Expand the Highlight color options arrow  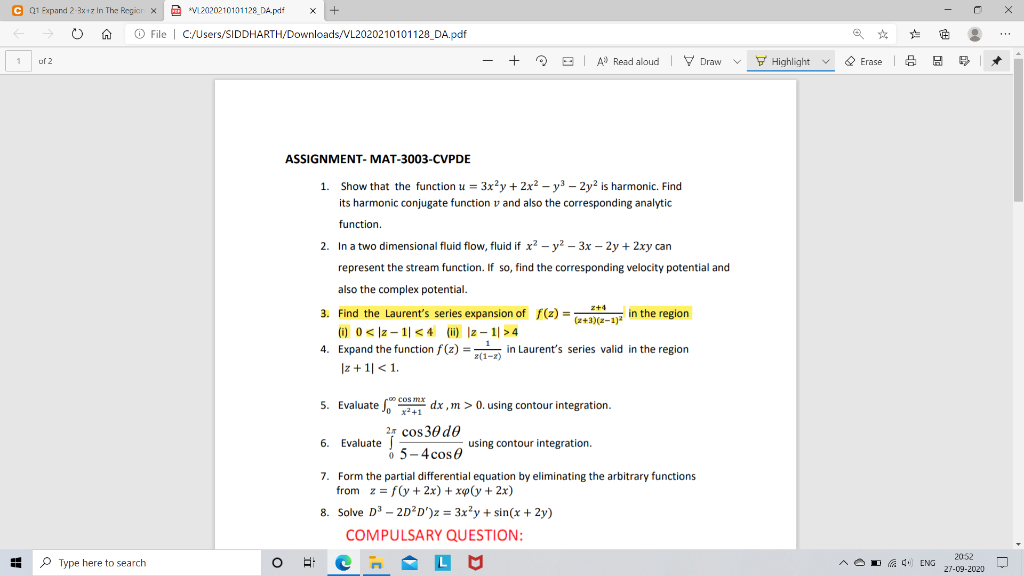coord(825,61)
